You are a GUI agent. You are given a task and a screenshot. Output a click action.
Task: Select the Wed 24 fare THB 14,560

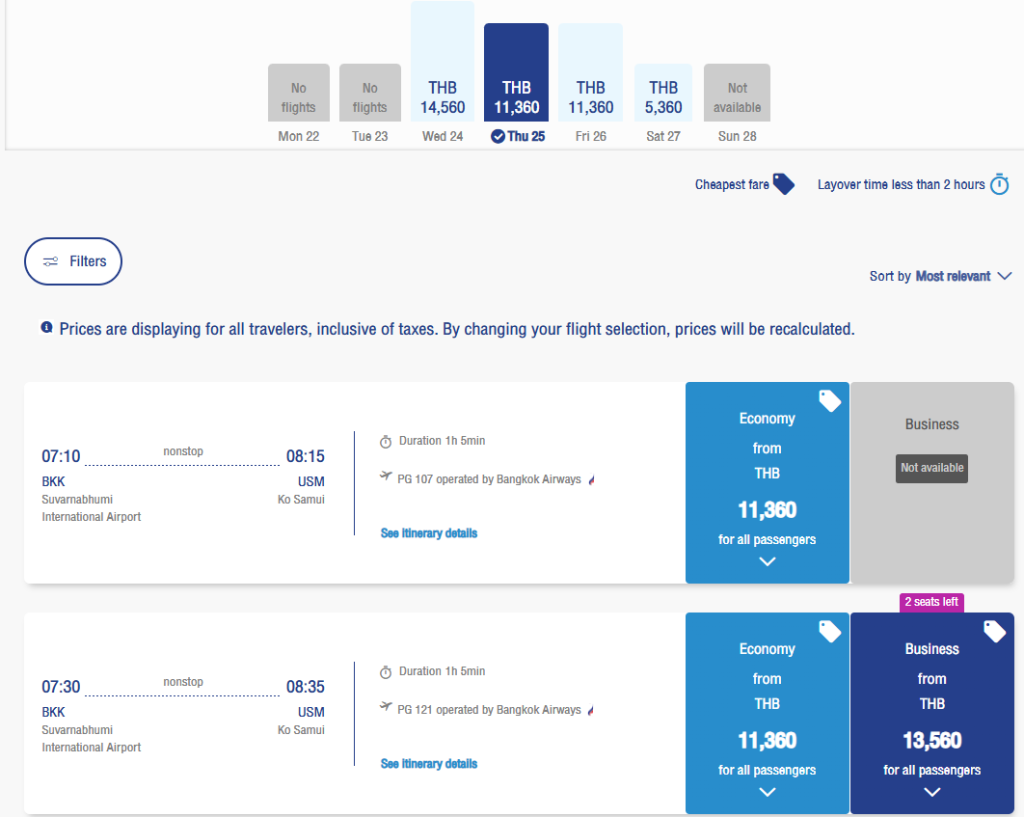point(442,61)
